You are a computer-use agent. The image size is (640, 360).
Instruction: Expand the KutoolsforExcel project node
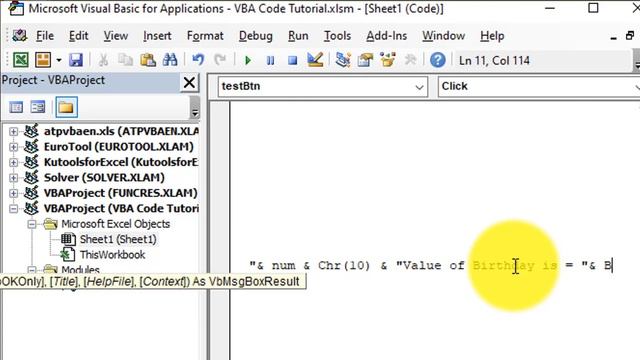pos(13,162)
